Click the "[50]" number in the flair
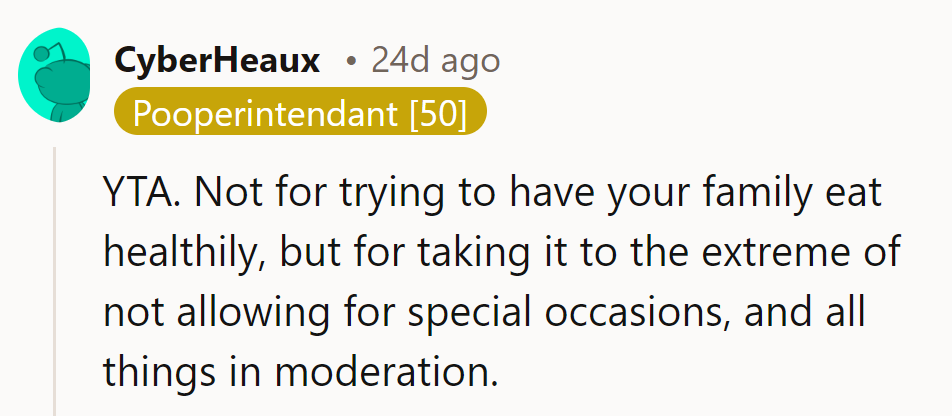 pyautogui.click(x=438, y=113)
